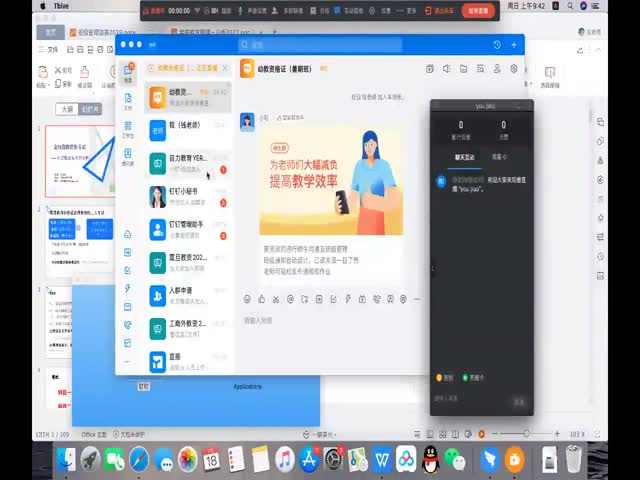Click the lightning DING icon in chat toolbar
This screenshot has width=640, height=480.
tap(348, 299)
